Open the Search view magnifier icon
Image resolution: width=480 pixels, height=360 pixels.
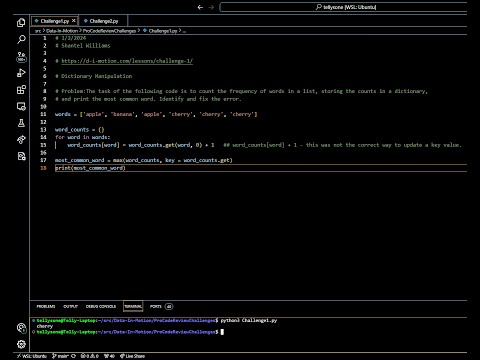point(21,39)
